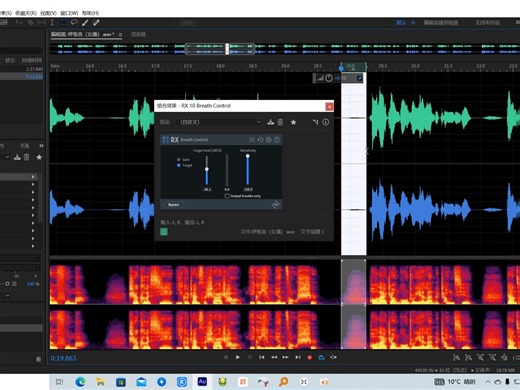Show hidden system tray icons
520x390 pixels.
click(488, 382)
